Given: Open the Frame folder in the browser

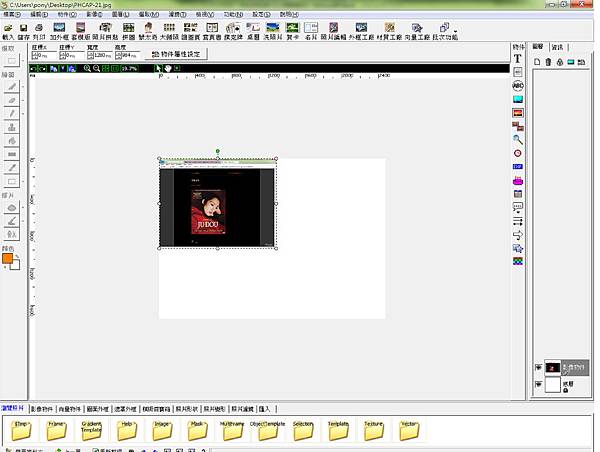Looking at the screenshot, I should 56,431.
